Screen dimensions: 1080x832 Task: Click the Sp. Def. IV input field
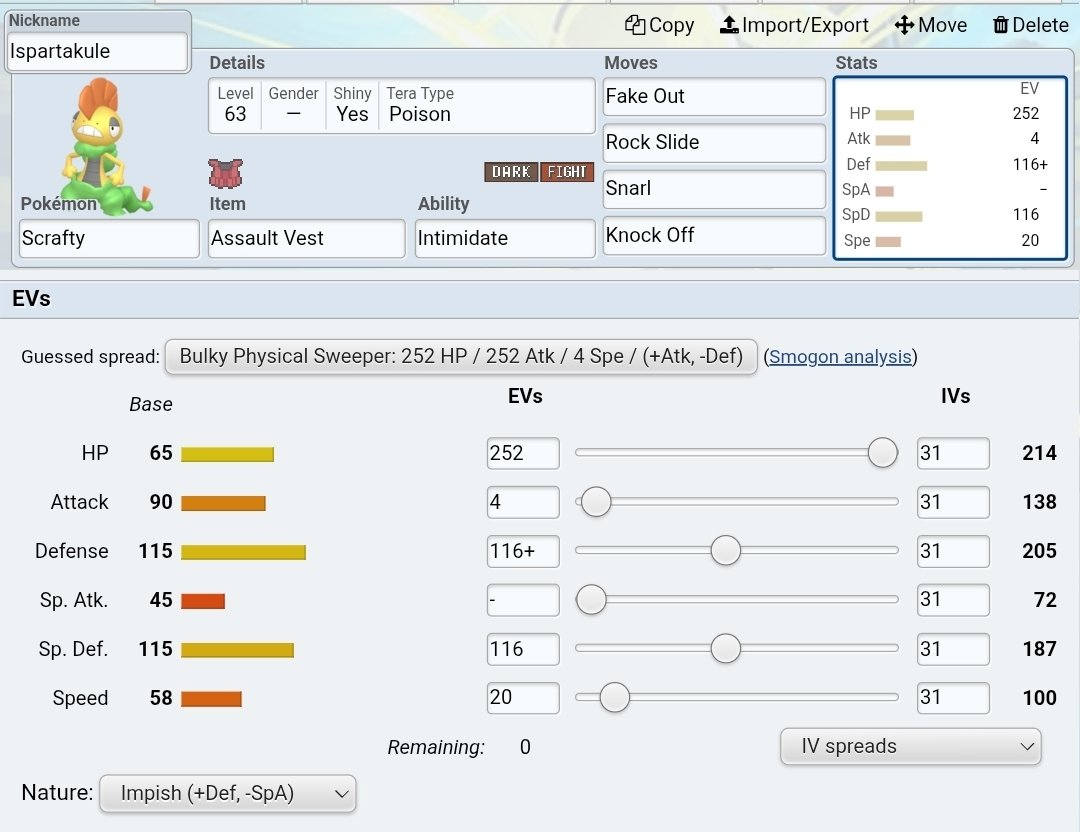point(953,649)
